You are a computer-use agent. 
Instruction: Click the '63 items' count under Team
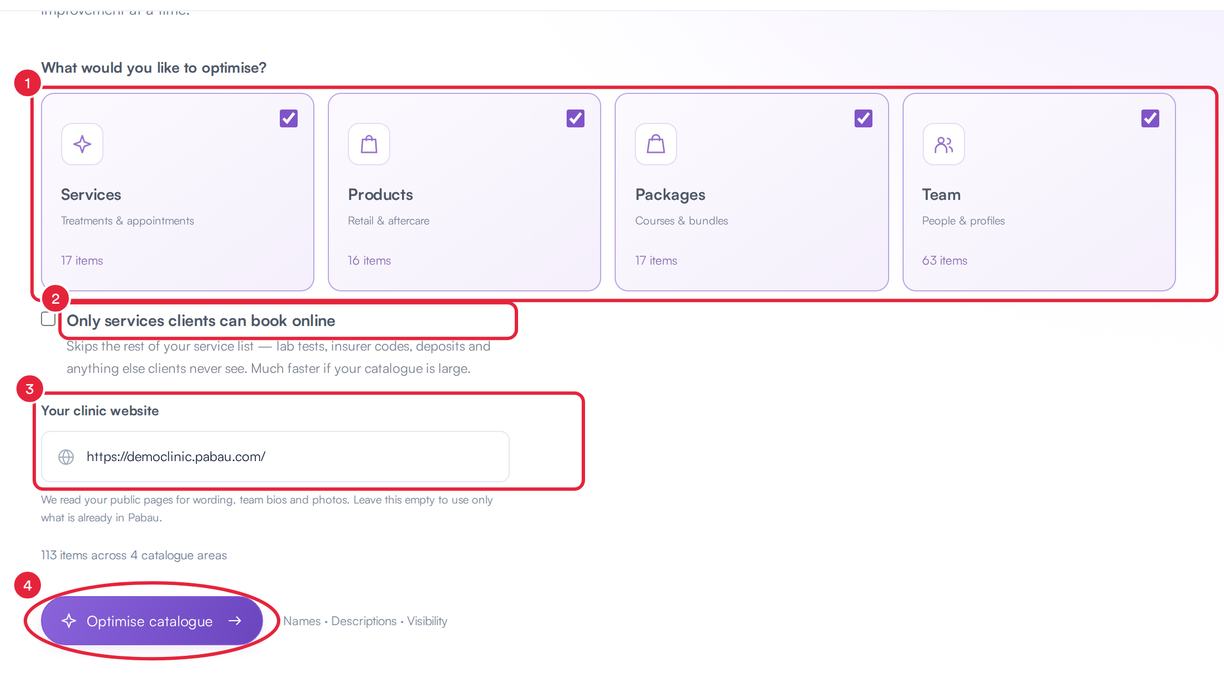click(x=944, y=260)
